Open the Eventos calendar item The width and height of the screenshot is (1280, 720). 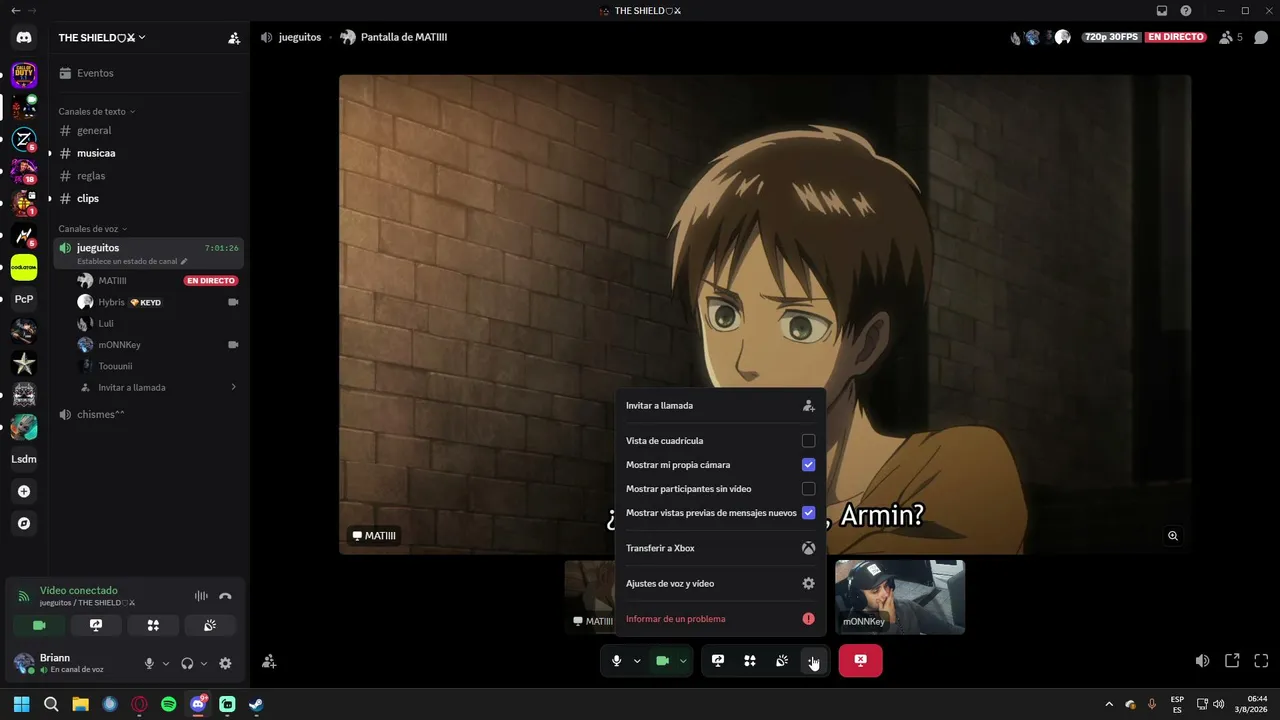pos(149,73)
